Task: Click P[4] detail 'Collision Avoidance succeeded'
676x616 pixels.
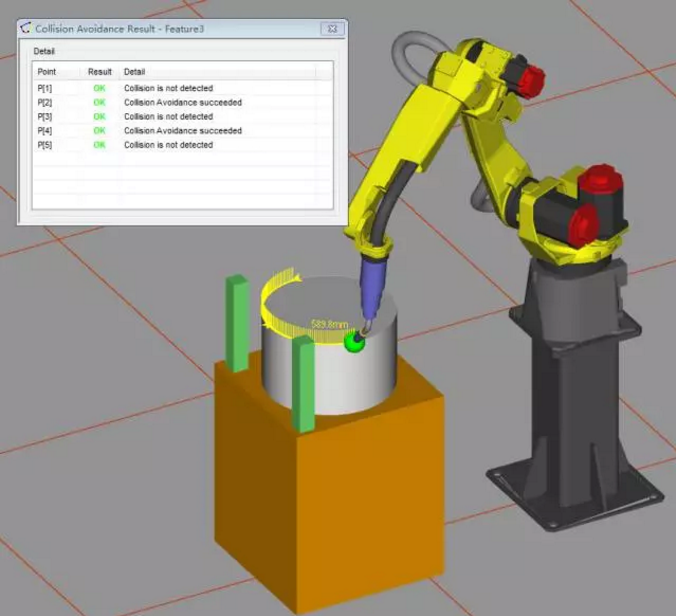Action: 183,130
